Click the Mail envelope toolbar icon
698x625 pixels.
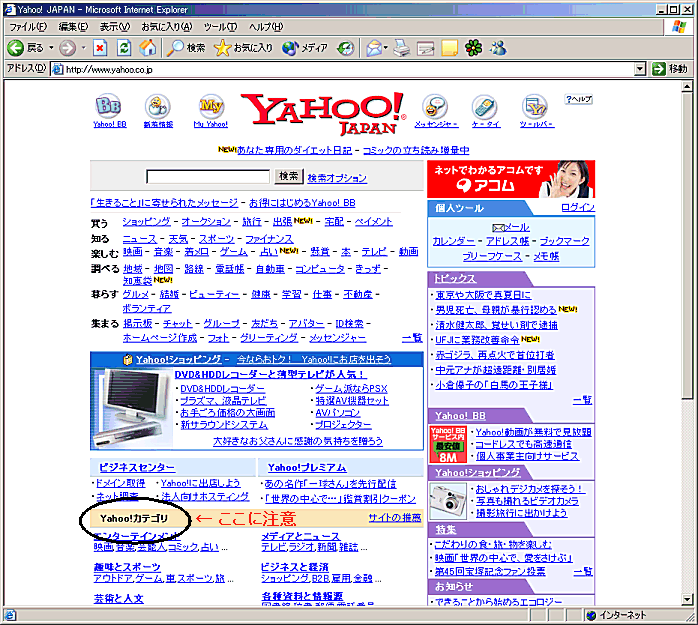click(x=374, y=48)
